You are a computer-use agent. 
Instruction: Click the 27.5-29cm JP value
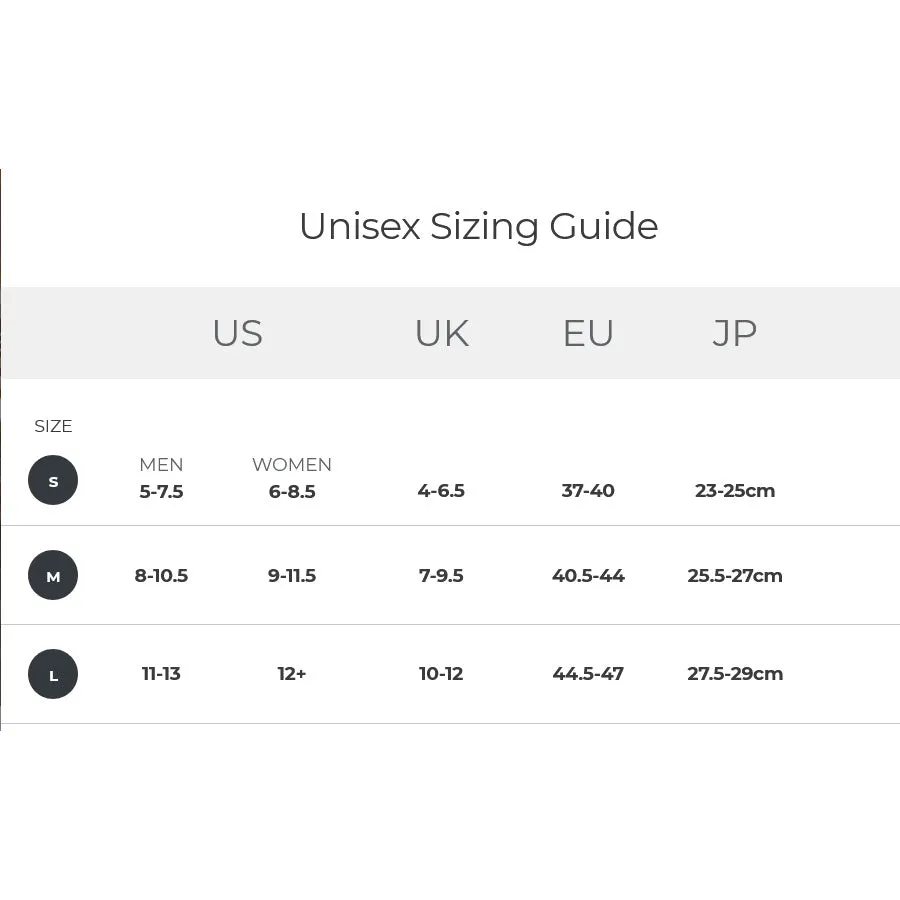point(735,673)
